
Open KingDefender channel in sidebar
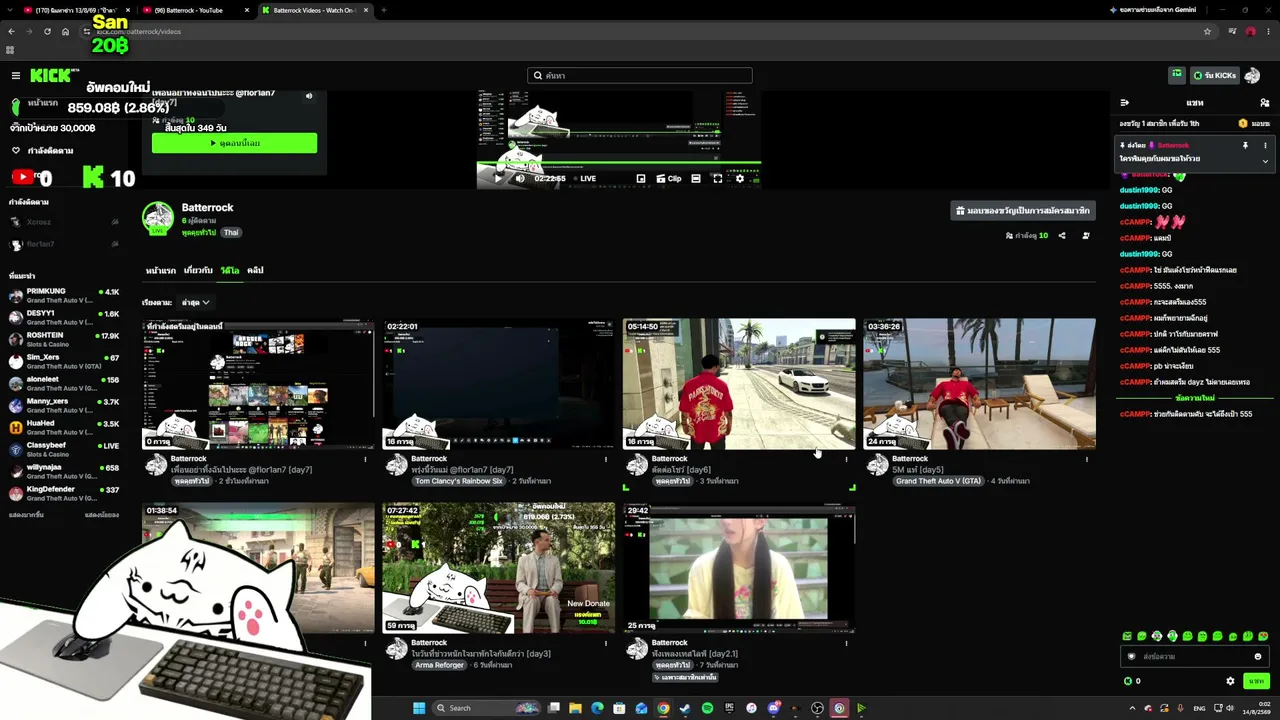(x=64, y=493)
